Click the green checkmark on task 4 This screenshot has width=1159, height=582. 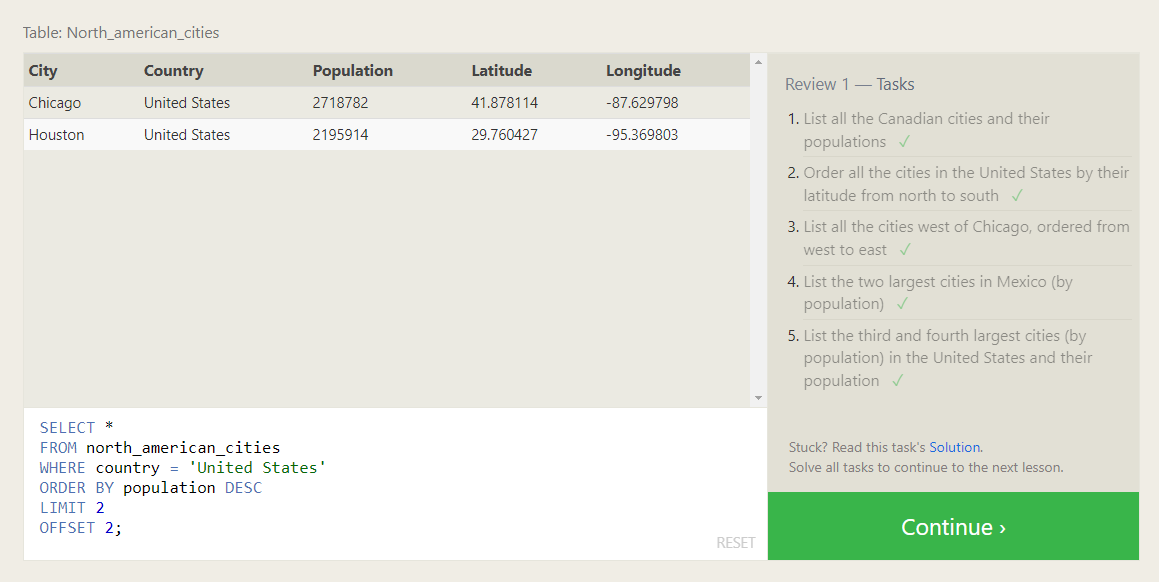click(x=902, y=303)
